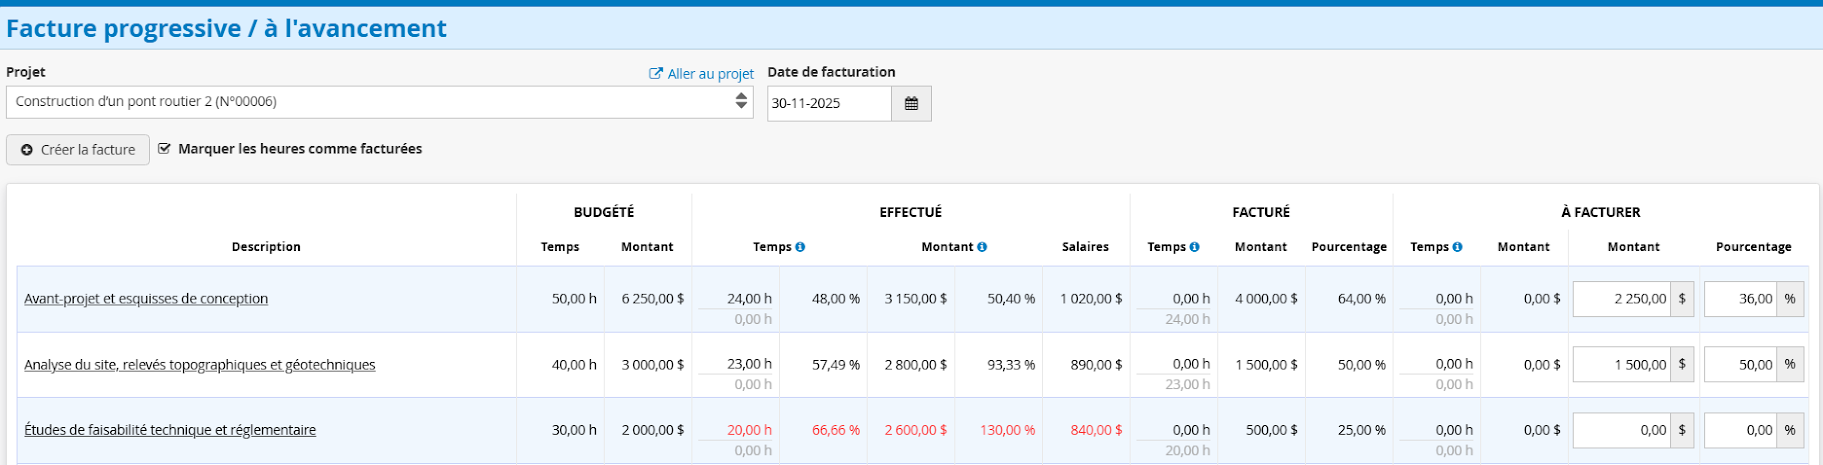This screenshot has width=1823, height=465.
Task: Click the Créer la facture button
Action: pyautogui.click(x=78, y=150)
